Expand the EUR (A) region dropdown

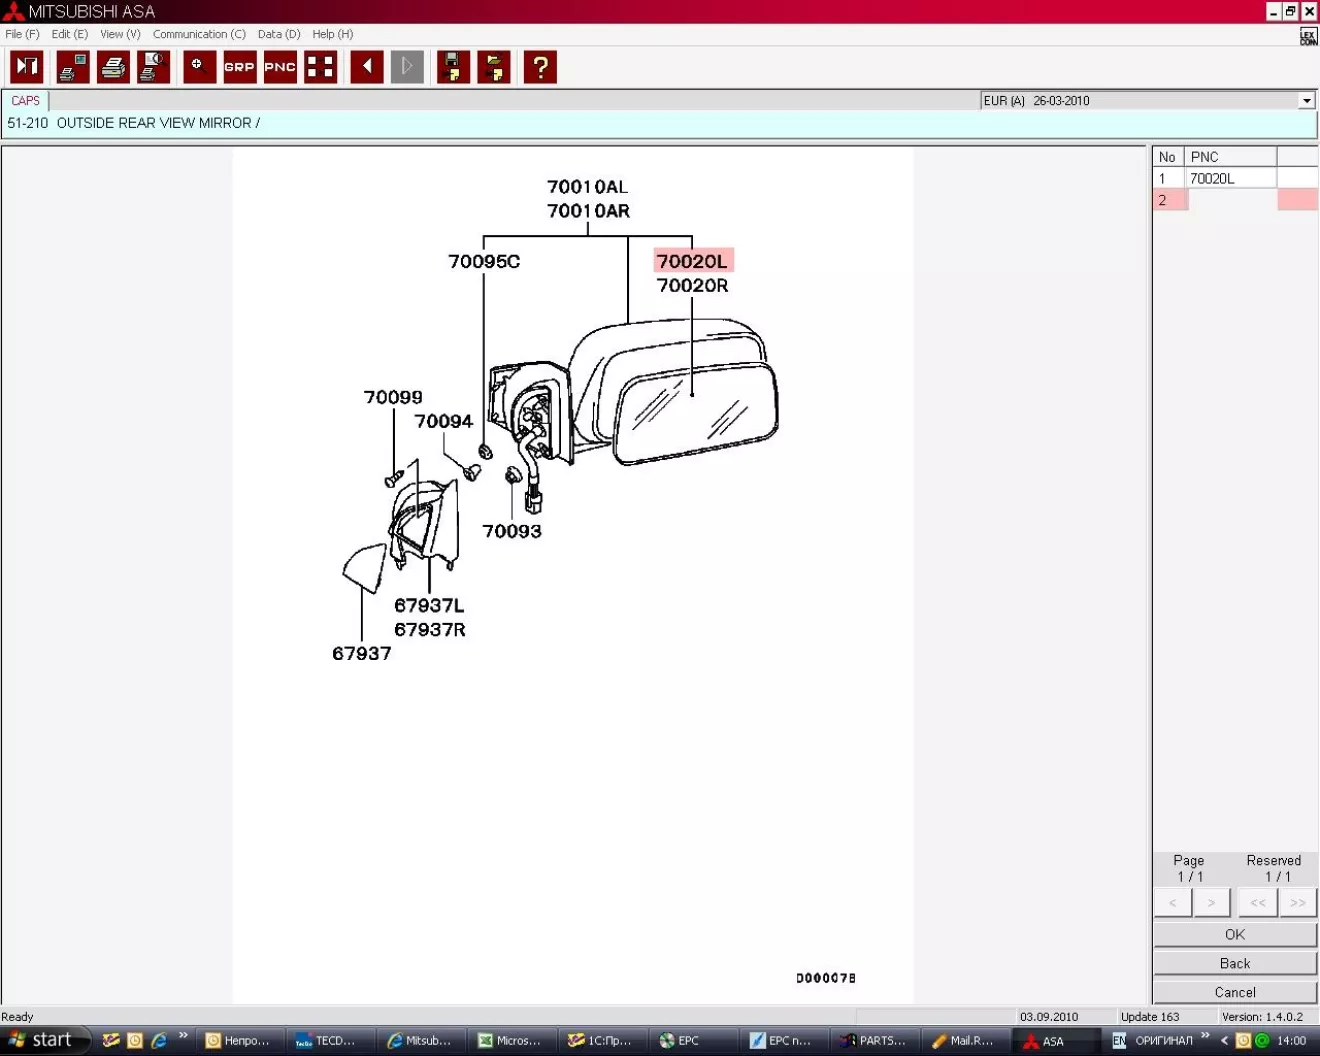[1306, 101]
